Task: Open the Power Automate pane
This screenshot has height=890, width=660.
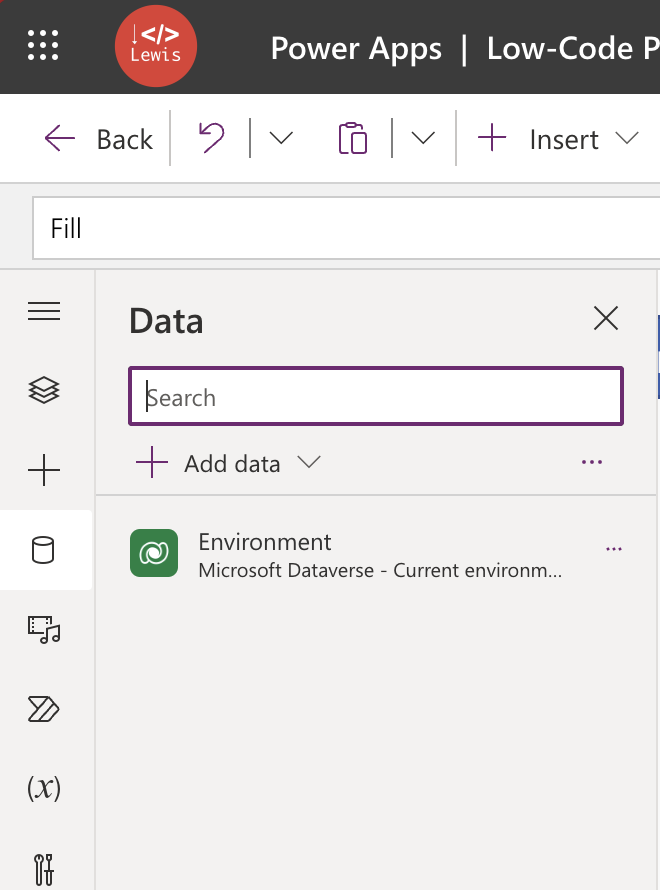Action: pos(44,709)
